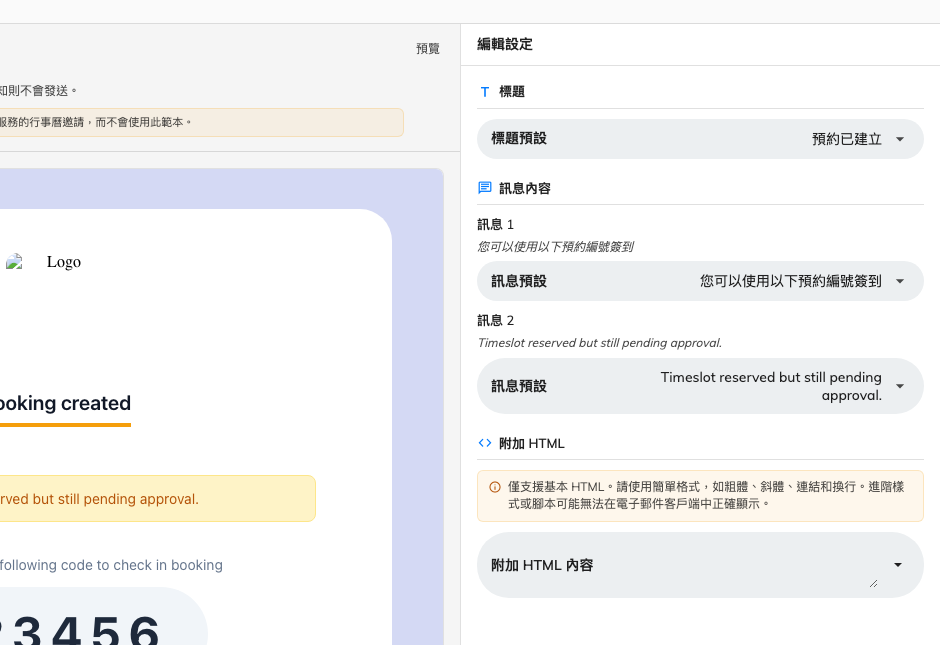Click the 編輯設定 panel heading

[x=505, y=44]
